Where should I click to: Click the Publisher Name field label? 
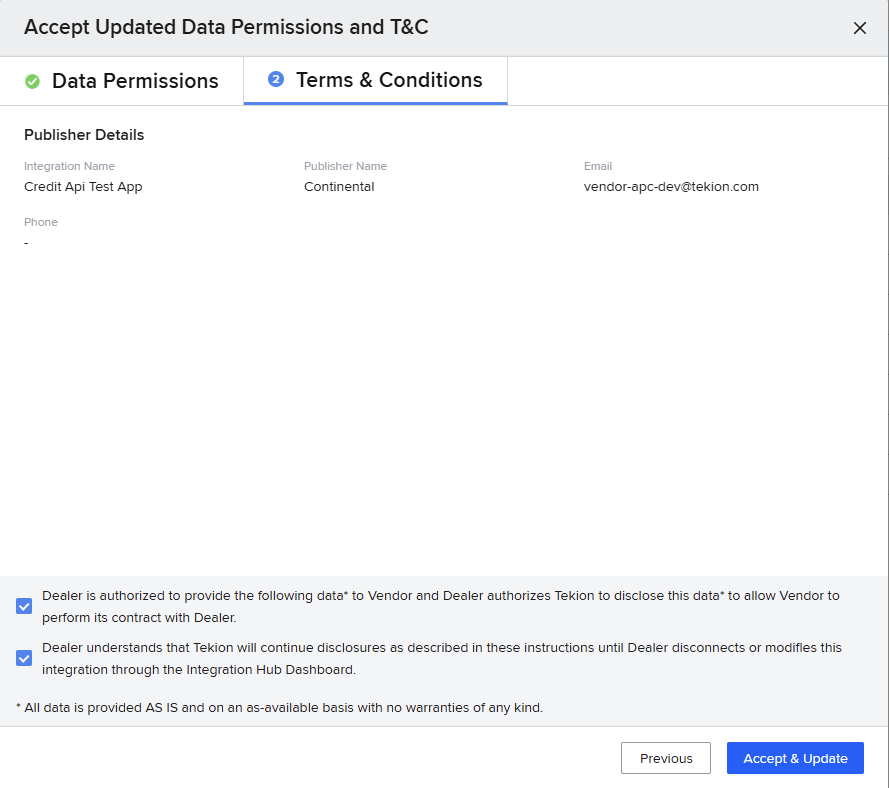345,166
